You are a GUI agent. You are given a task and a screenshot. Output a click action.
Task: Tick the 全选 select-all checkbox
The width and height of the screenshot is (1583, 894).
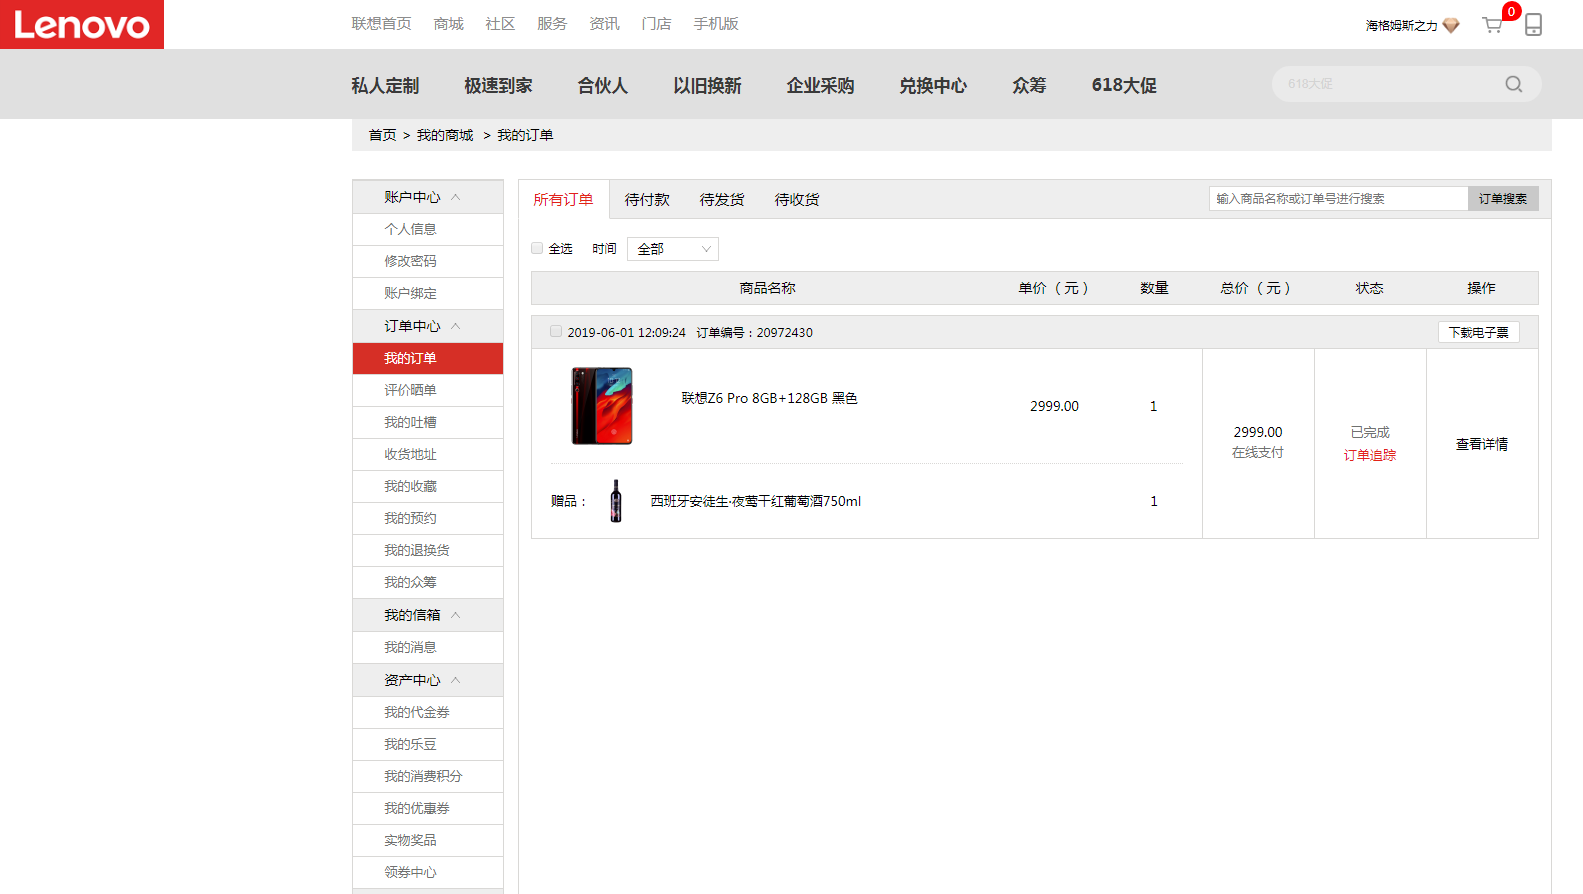click(x=537, y=248)
